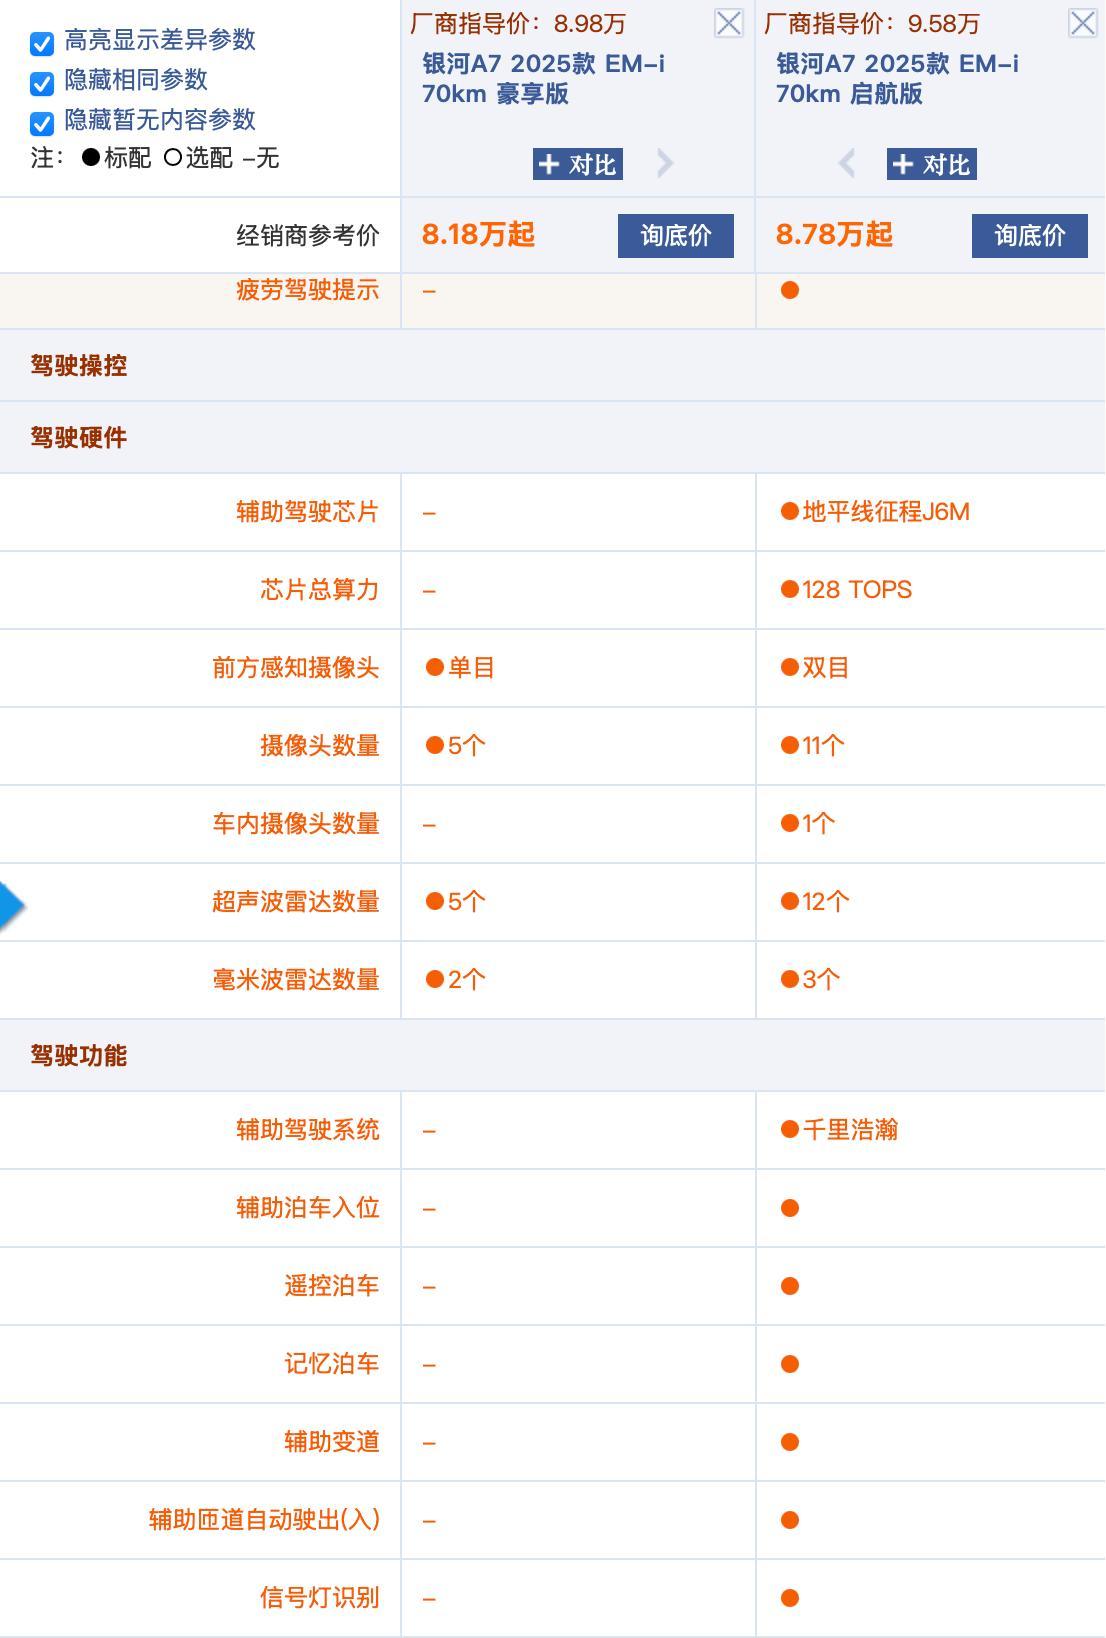This screenshot has width=1106, height=1638.
Task: Ask lowest price for the 8.18万起 model
Action: tap(676, 235)
